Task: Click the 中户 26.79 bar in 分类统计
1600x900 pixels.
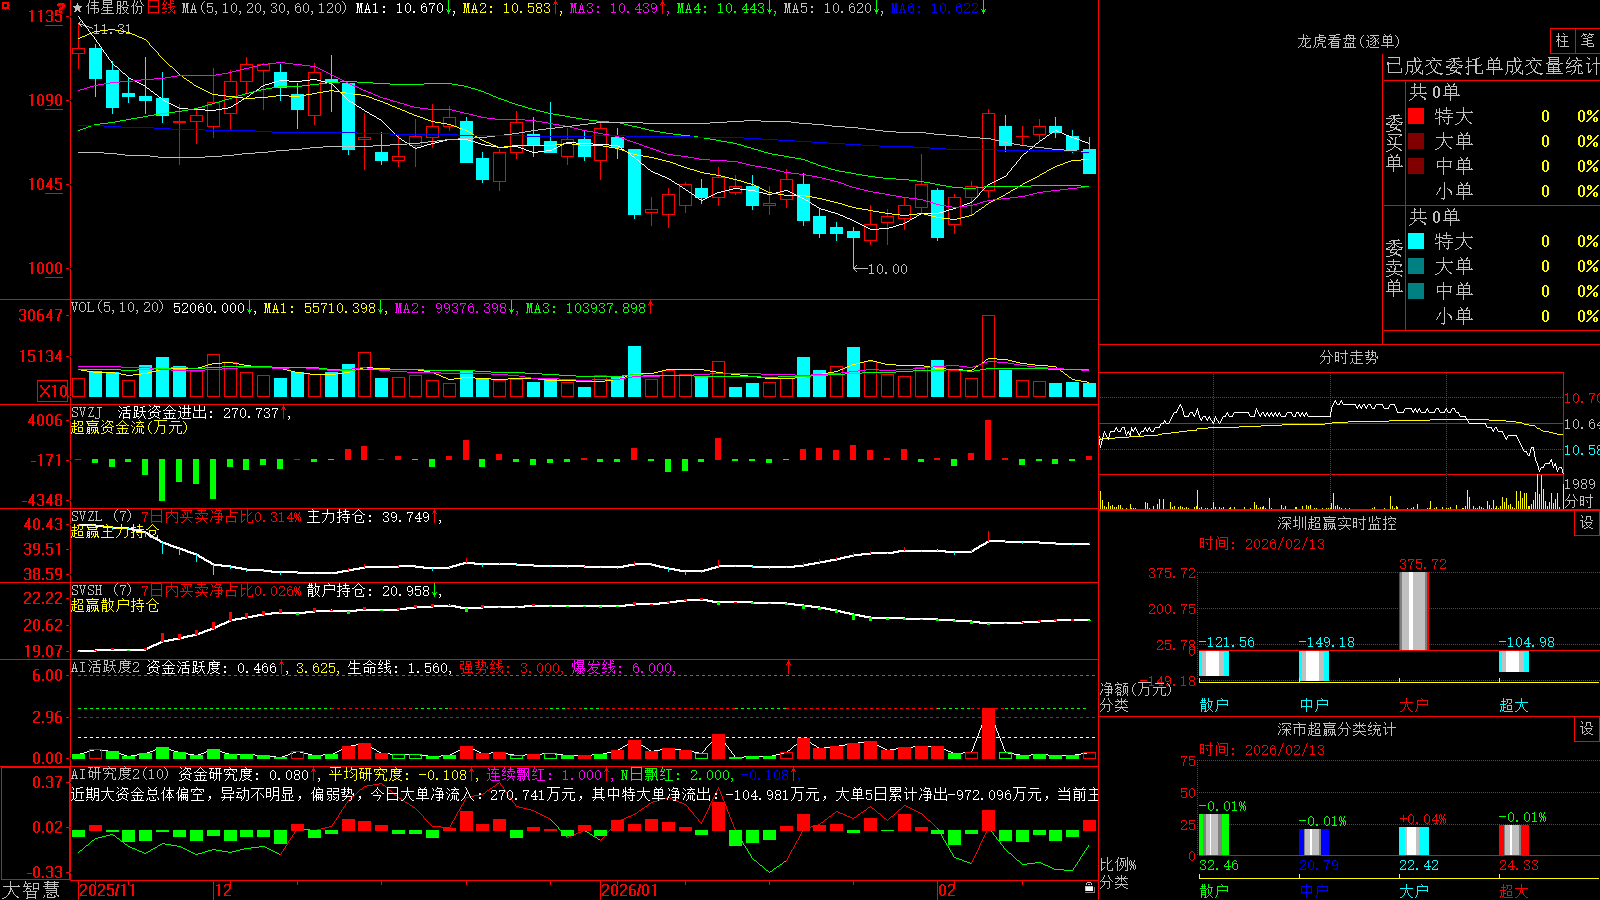Action: pos(1314,842)
